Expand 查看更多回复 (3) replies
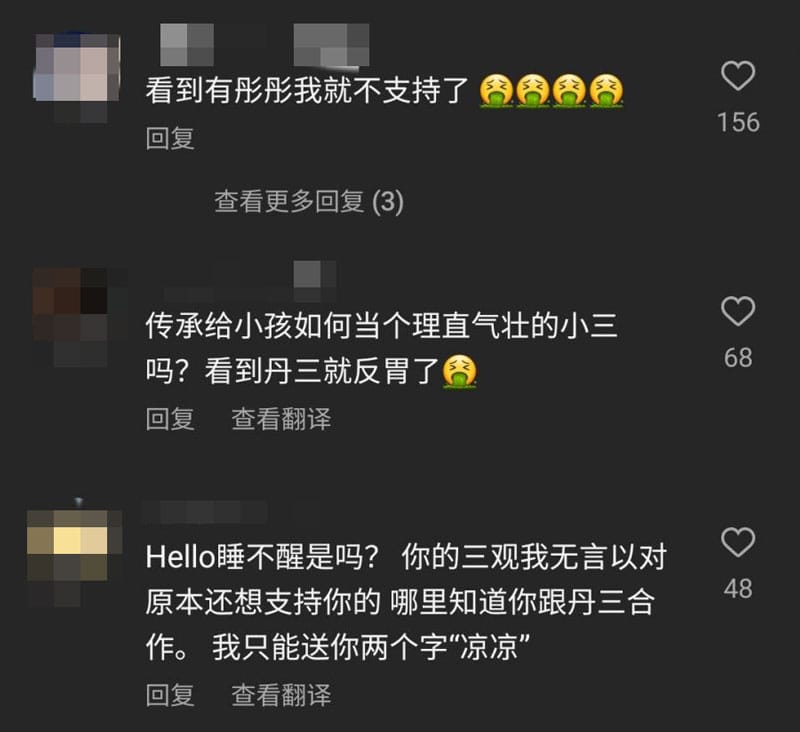 coord(309,201)
